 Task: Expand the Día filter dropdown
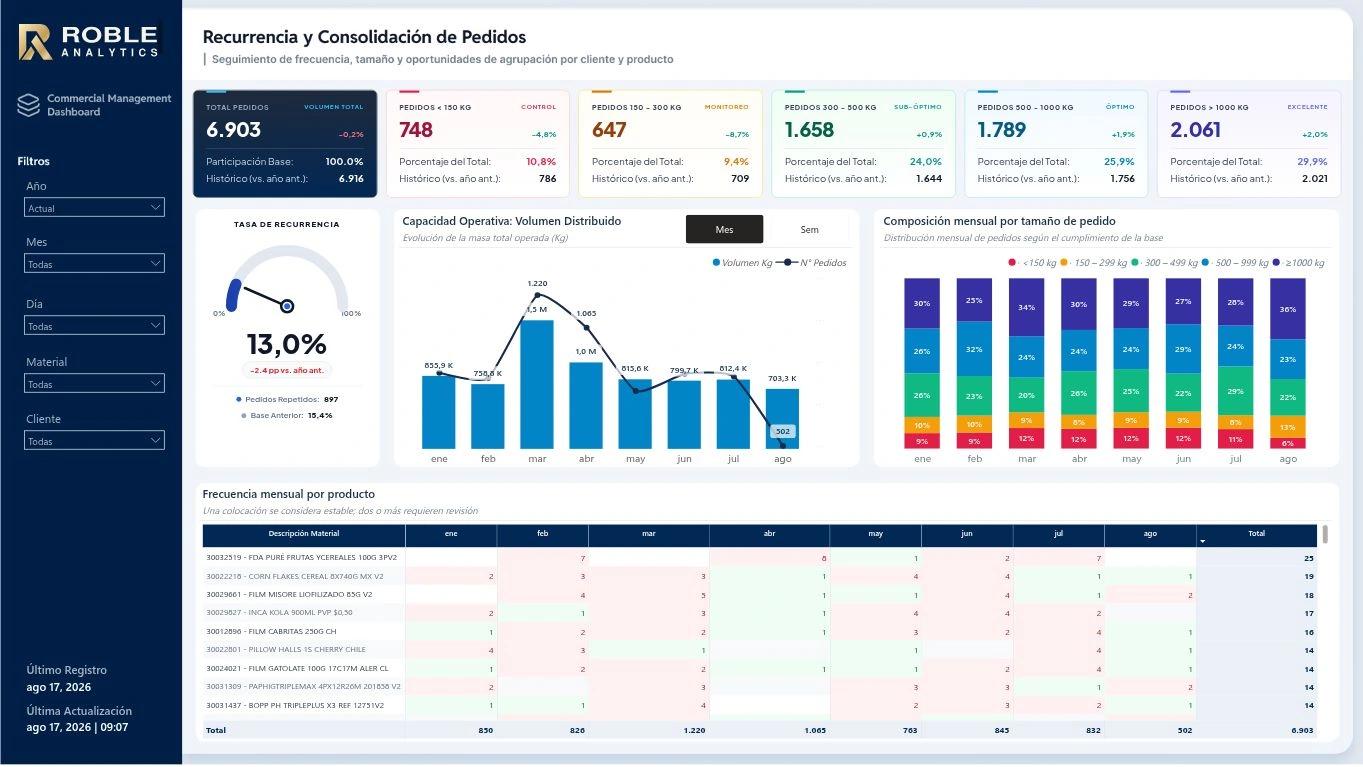[x=94, y=326]
